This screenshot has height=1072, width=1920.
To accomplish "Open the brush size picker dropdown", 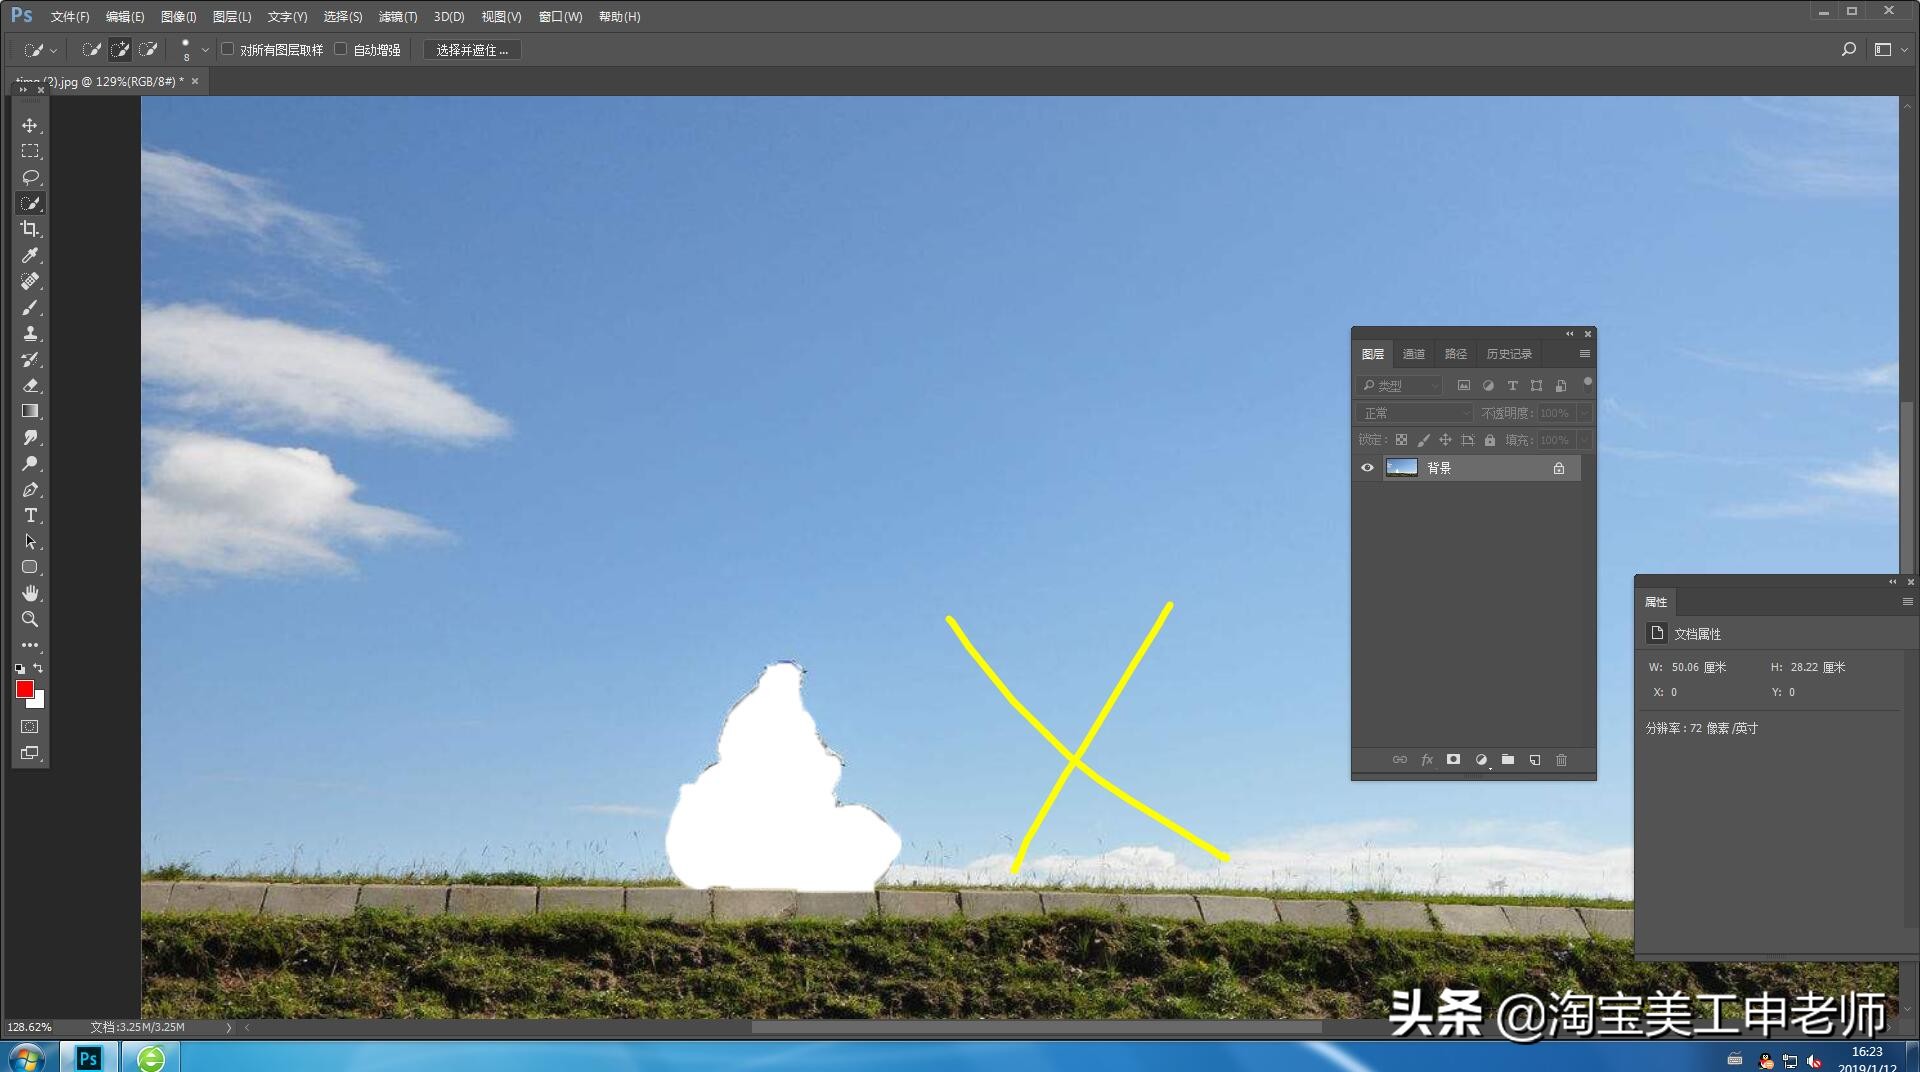I will coord(205,50).
